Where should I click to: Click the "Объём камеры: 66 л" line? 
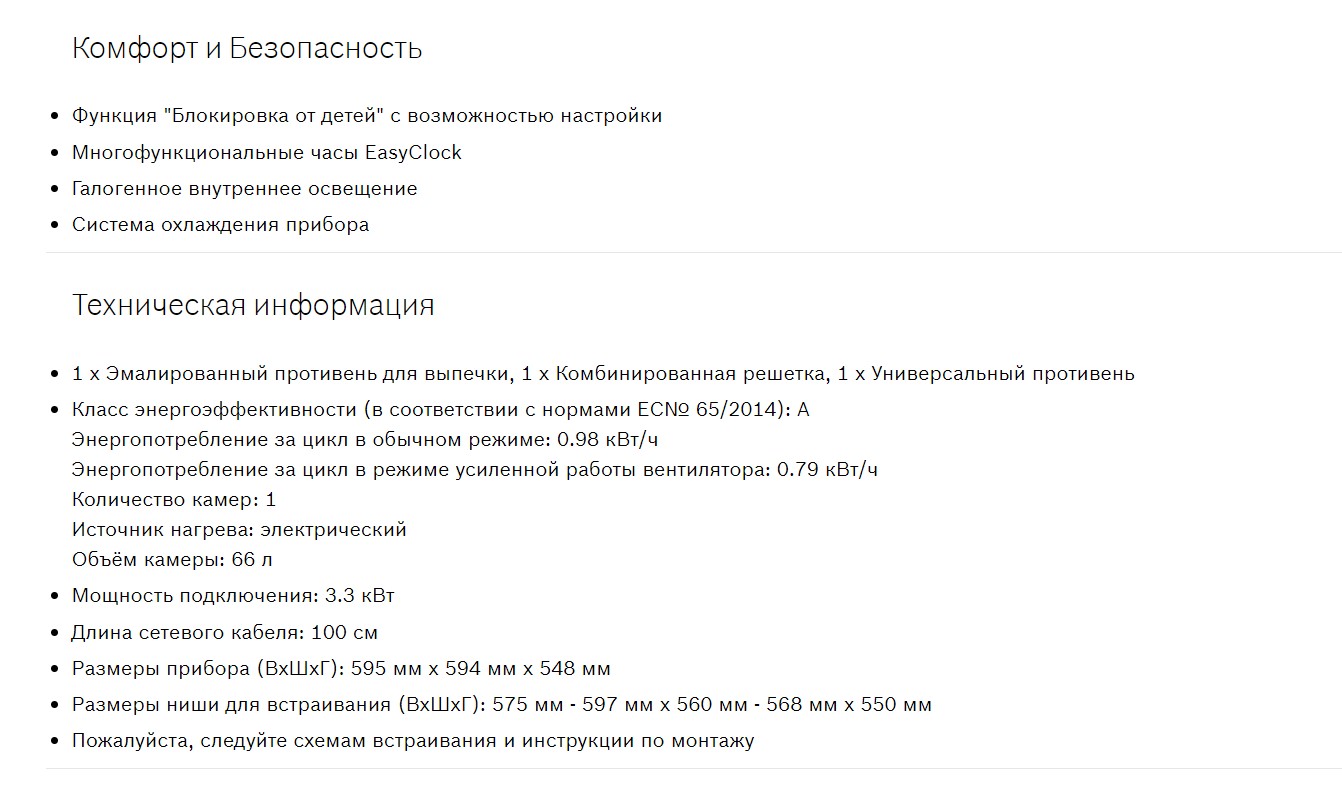(172, 560)
